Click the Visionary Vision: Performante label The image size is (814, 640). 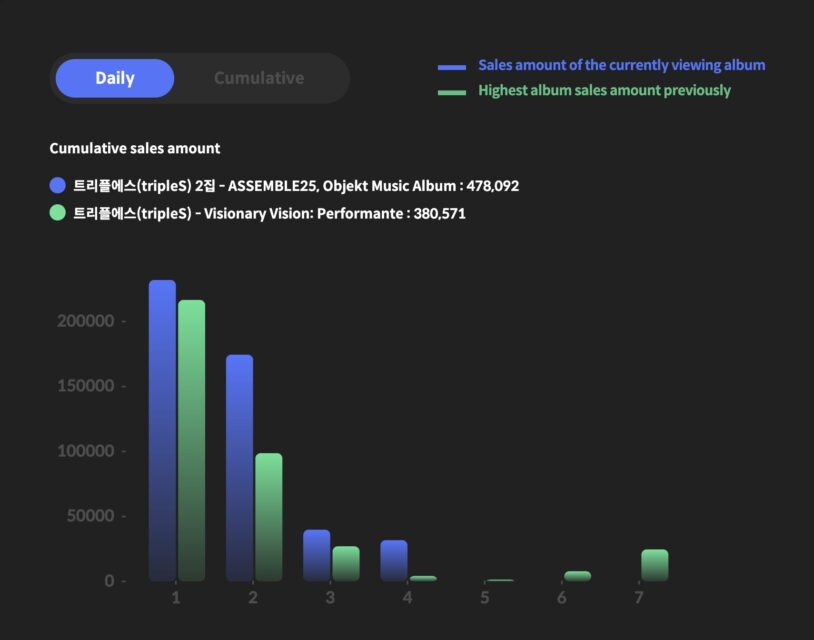coord(269,213)
